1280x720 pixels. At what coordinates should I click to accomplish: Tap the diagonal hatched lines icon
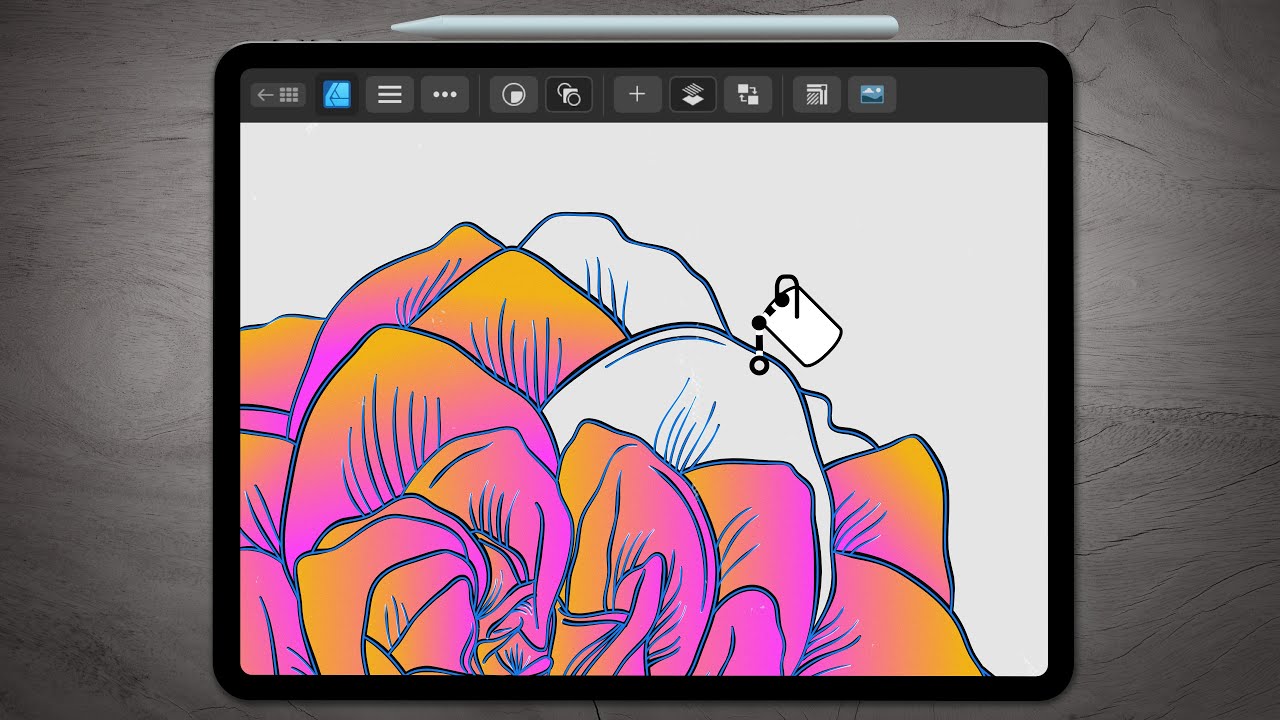[x=817, y=95]
